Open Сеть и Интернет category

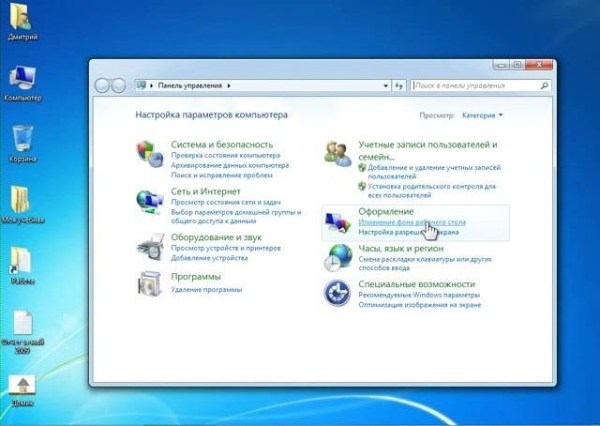click(205, 191)
